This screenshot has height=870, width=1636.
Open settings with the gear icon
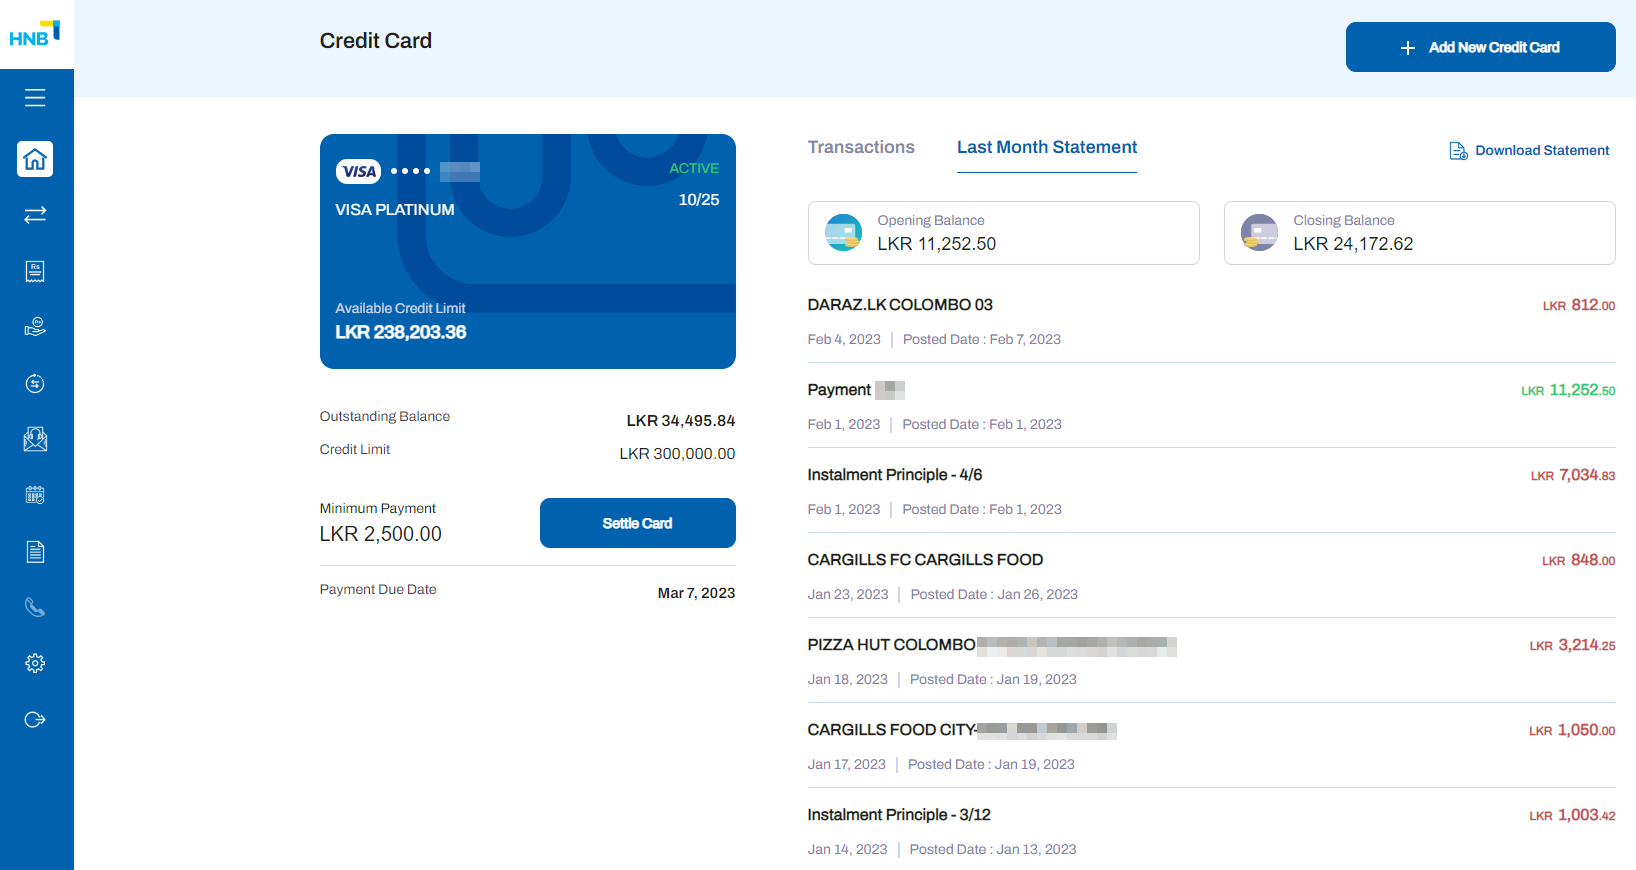click(x=35, y=663)
